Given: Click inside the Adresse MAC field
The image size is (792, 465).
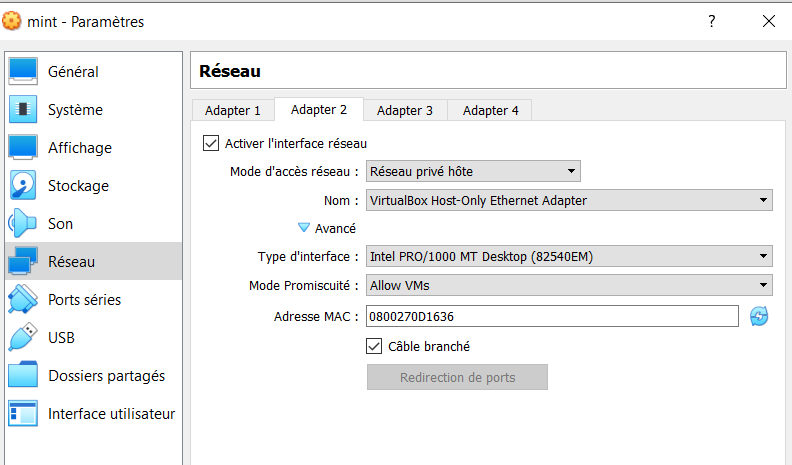Looking at the screenshot, I should [x=552, y=317].
